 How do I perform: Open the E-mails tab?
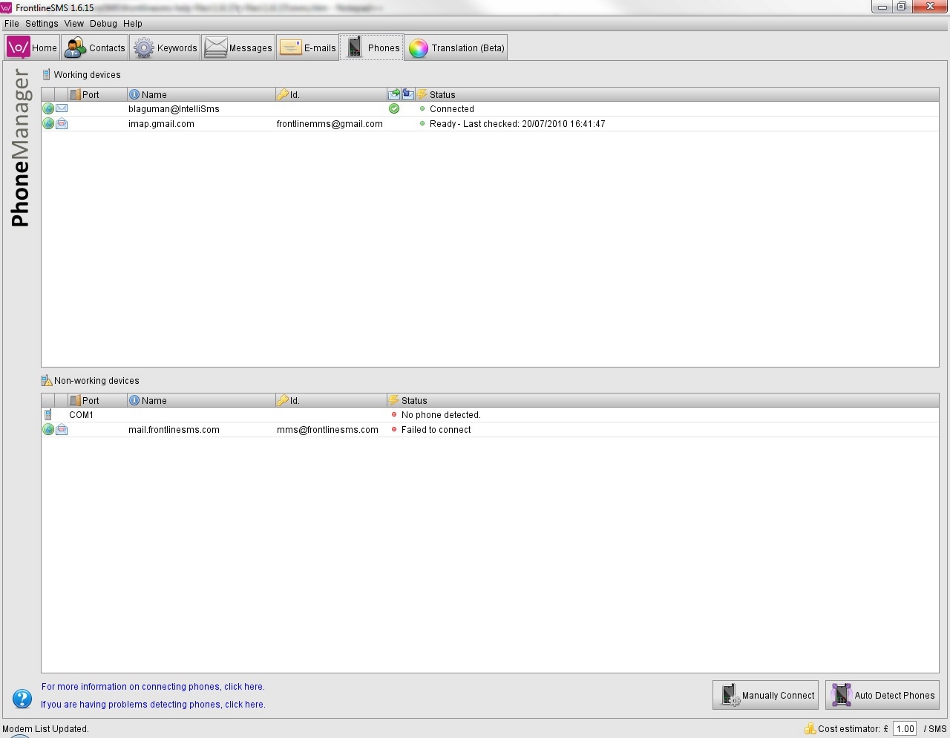308,48
